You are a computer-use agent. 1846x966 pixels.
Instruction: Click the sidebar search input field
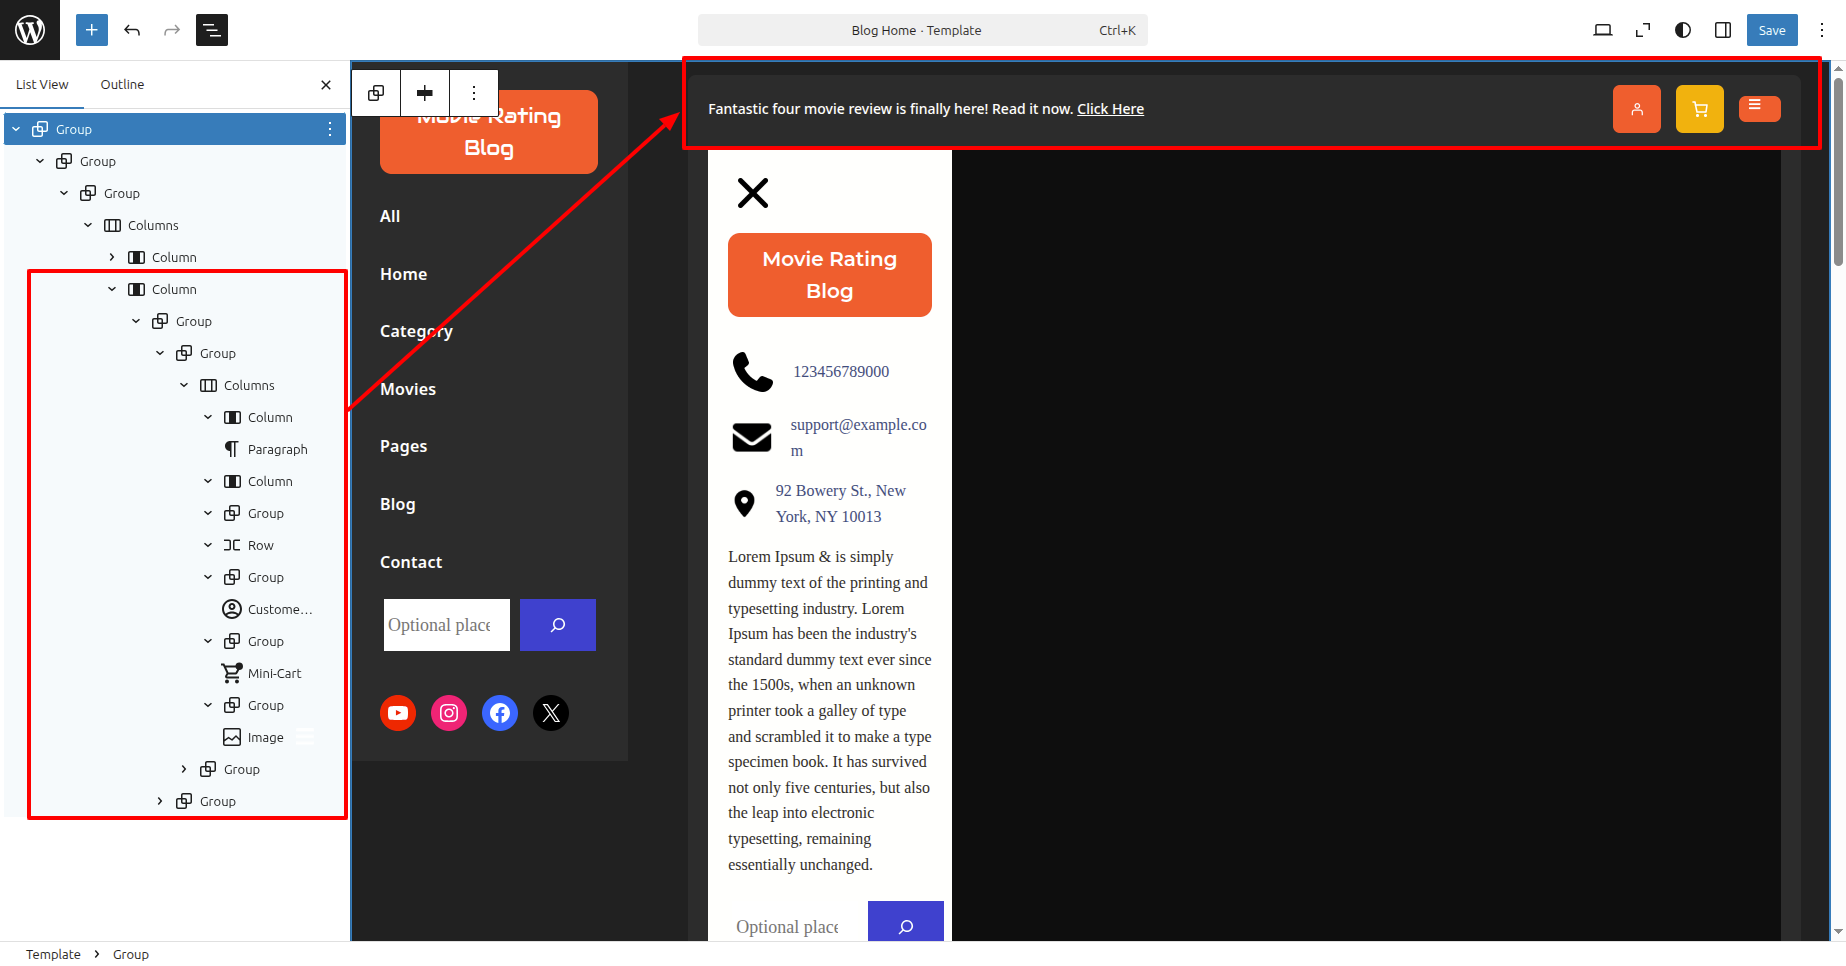[446, 625]
